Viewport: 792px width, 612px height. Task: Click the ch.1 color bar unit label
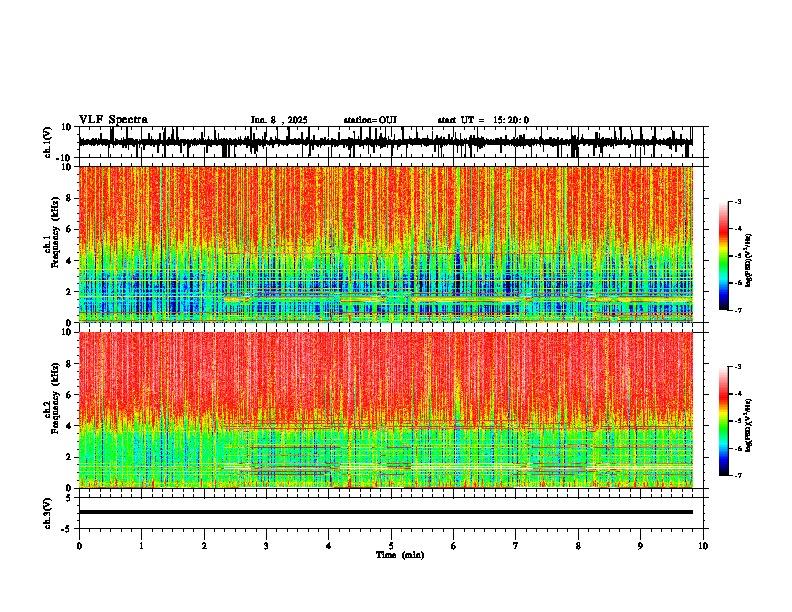(x=748, y=261)
